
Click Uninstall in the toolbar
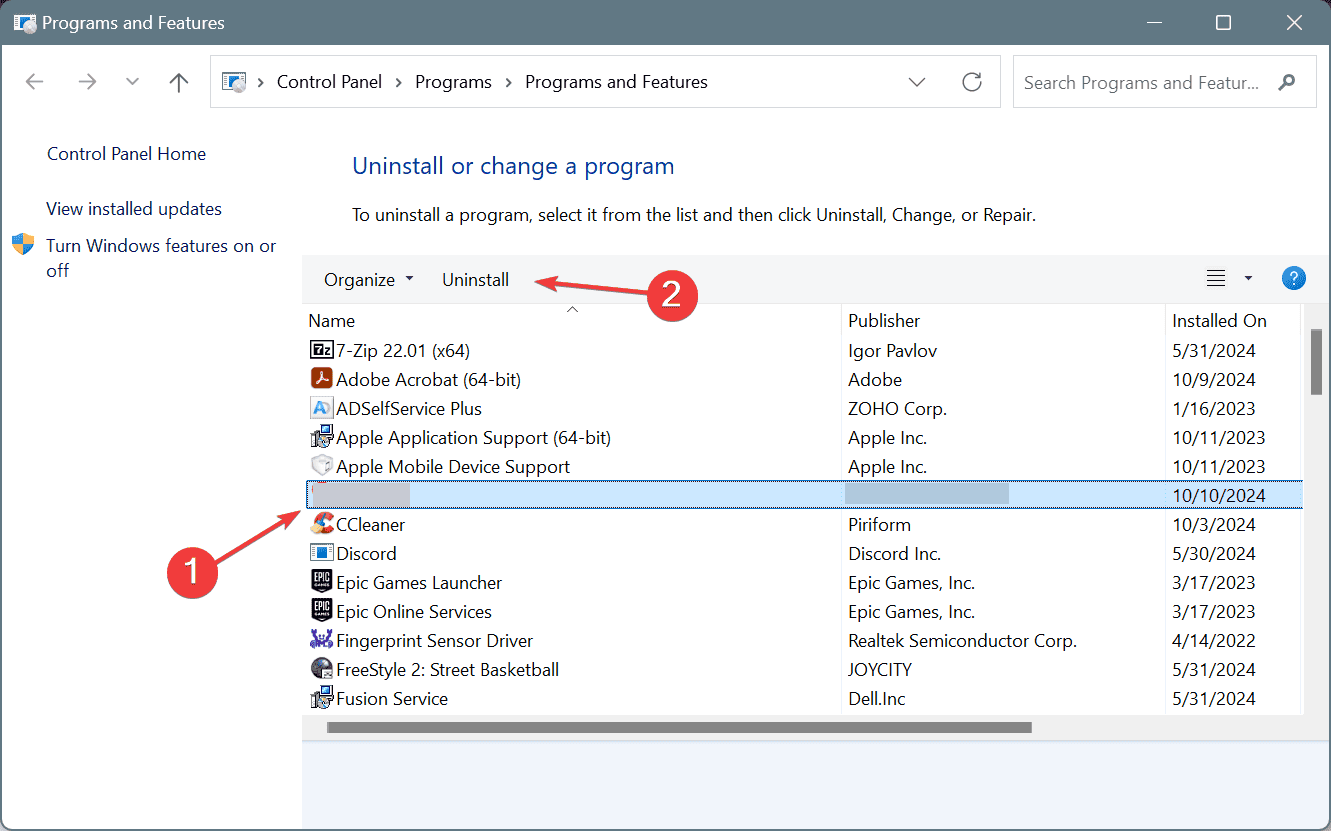475,280
